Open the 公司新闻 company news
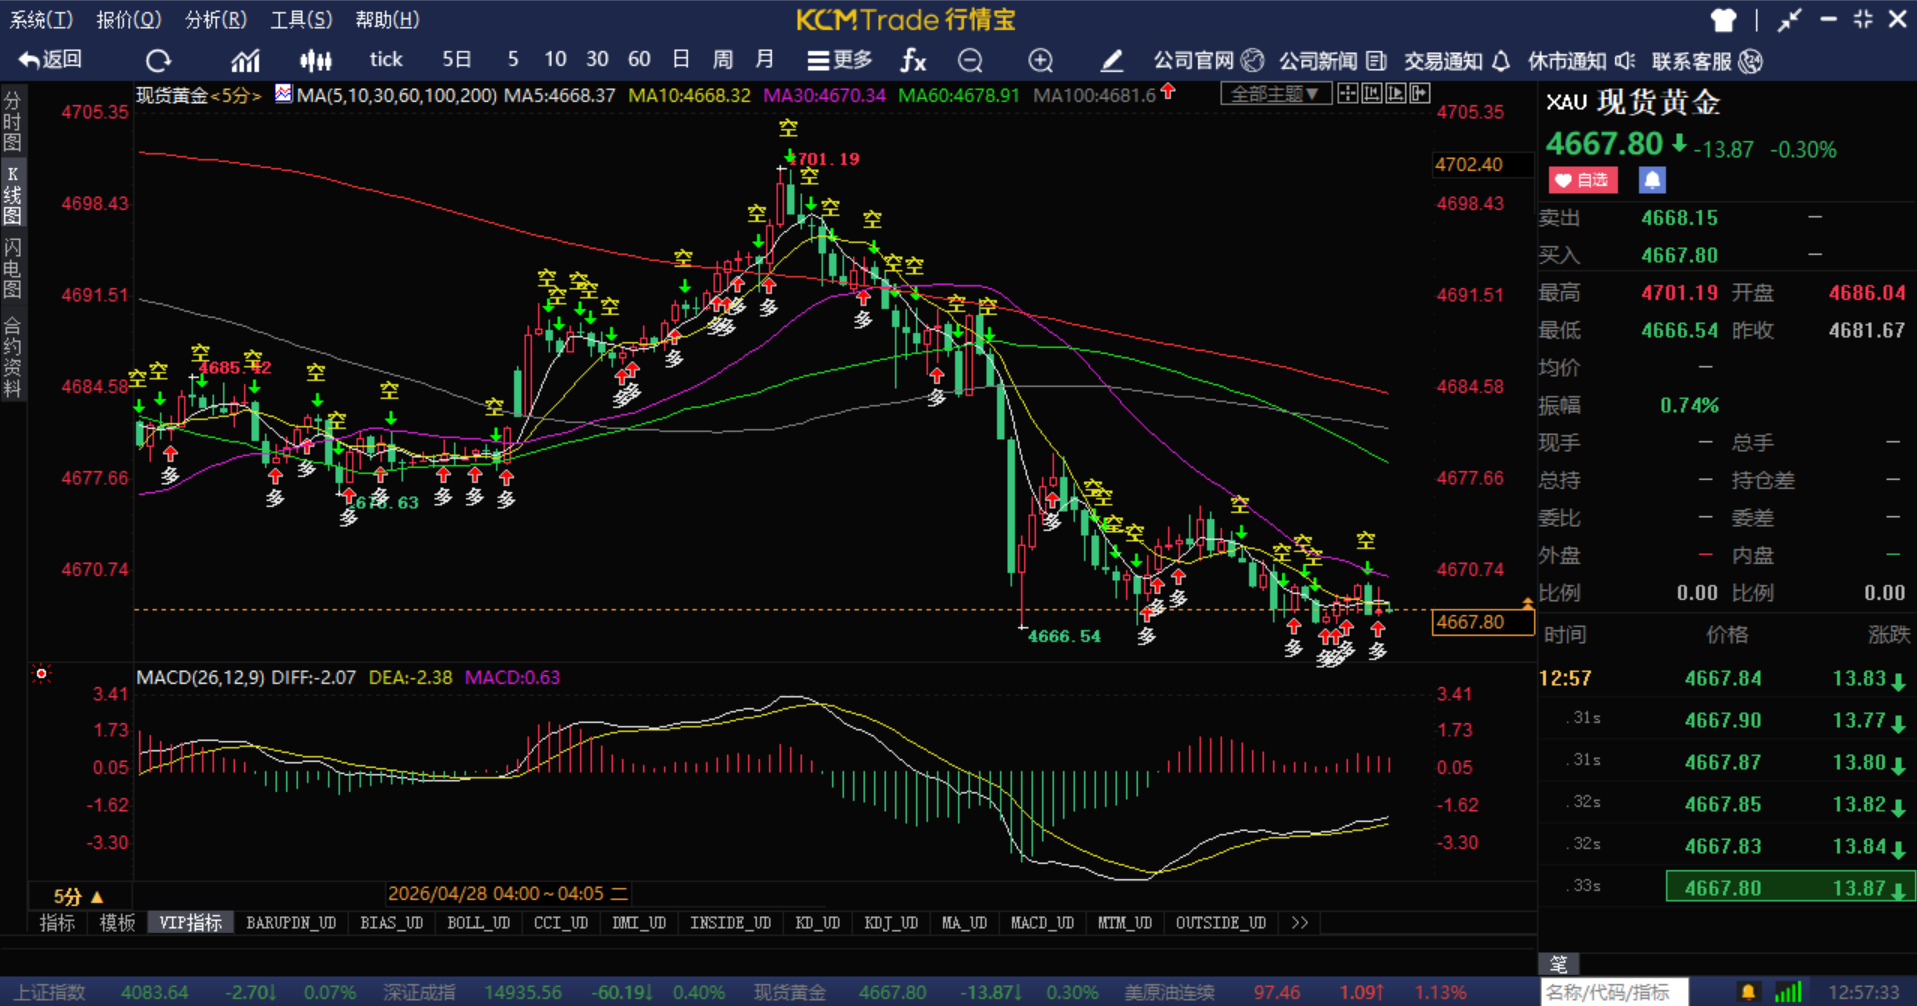 pyautogui.click(x=1332, y=61)
